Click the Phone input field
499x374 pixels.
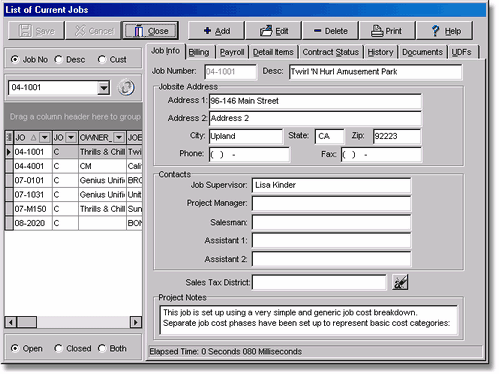coord(249,155)
